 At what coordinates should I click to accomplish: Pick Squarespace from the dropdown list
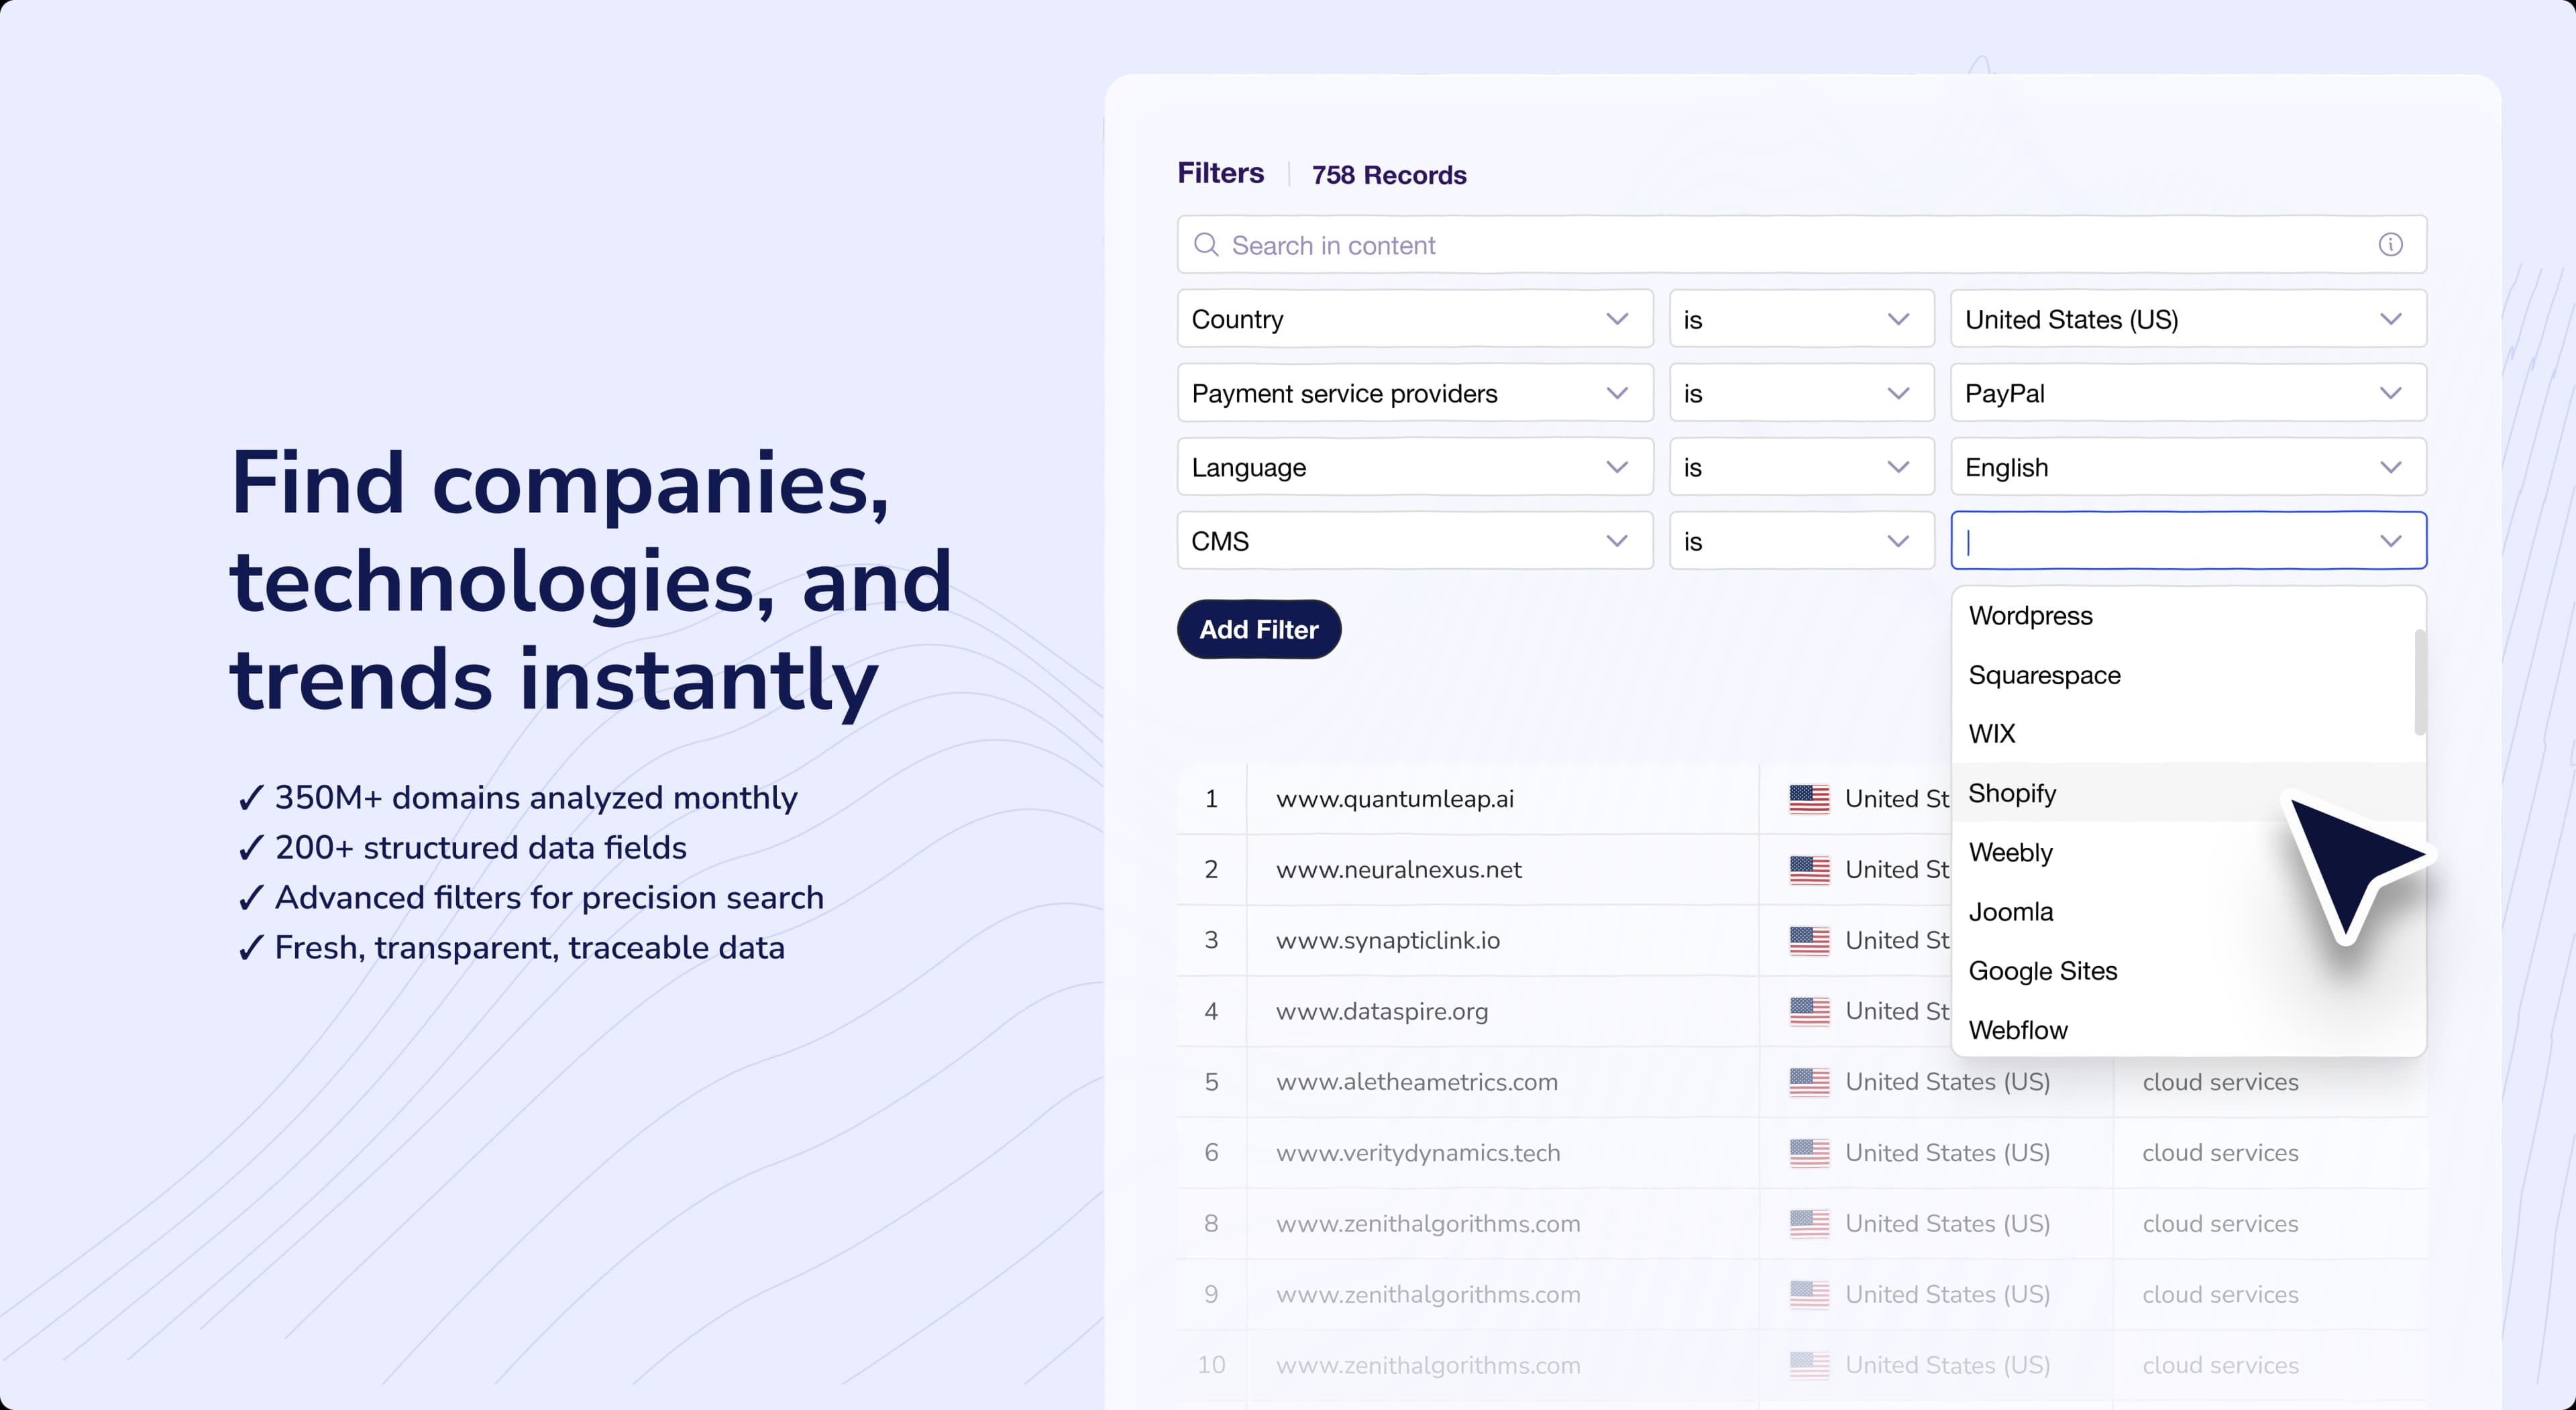2044,676
